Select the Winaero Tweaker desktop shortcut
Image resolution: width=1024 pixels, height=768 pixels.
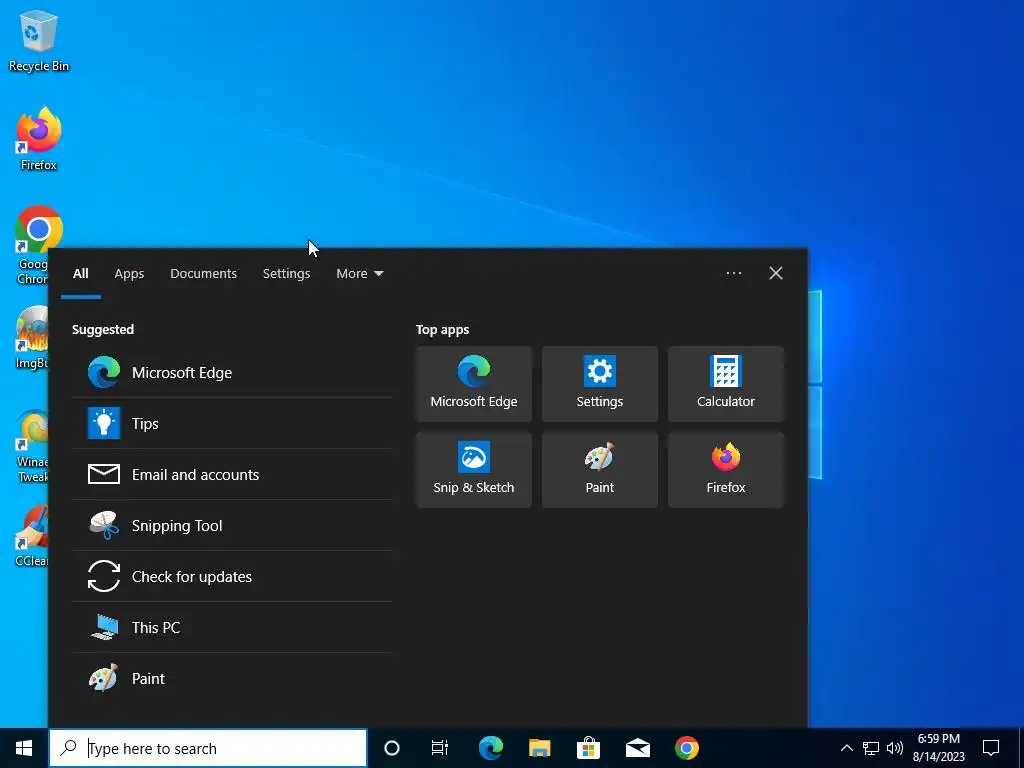31,445
